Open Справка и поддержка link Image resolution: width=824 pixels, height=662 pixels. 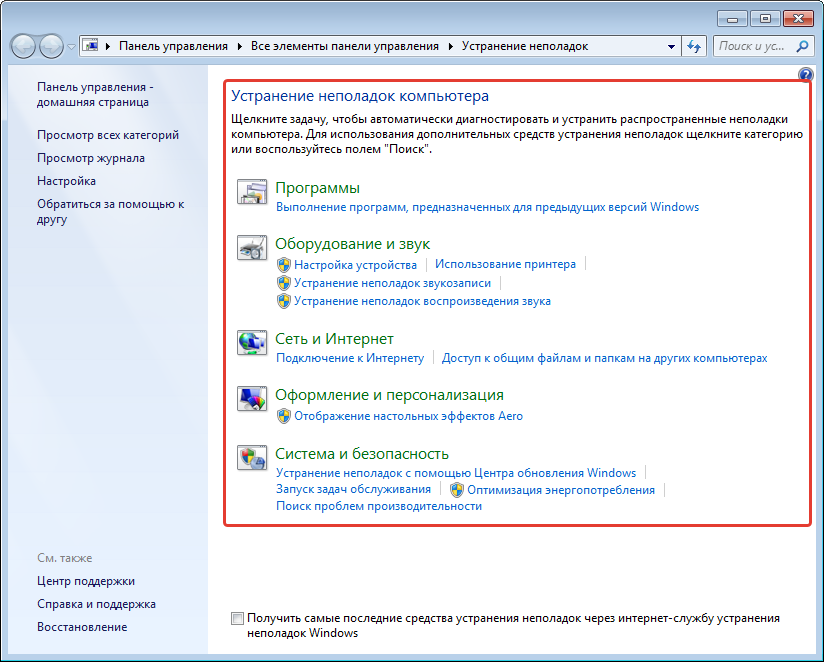96,604
